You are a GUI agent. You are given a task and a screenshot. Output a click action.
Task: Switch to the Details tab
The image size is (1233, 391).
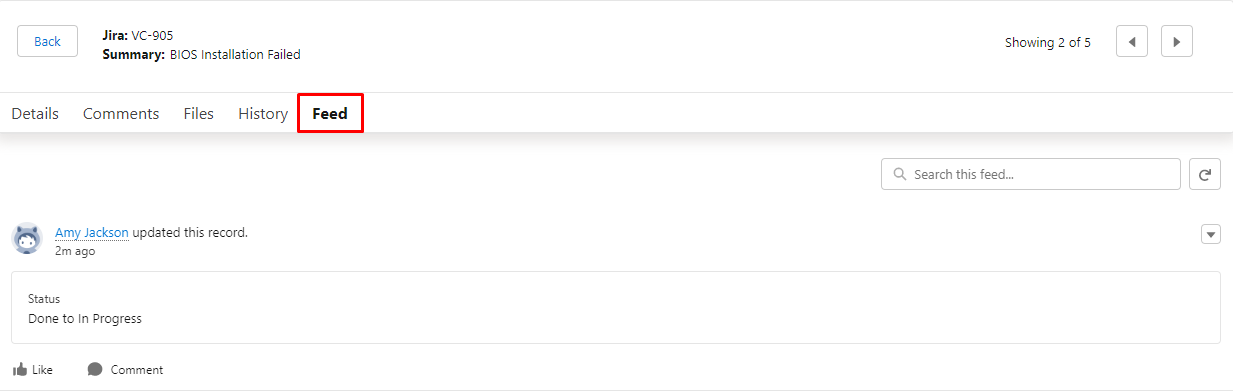tap(35, 114)
